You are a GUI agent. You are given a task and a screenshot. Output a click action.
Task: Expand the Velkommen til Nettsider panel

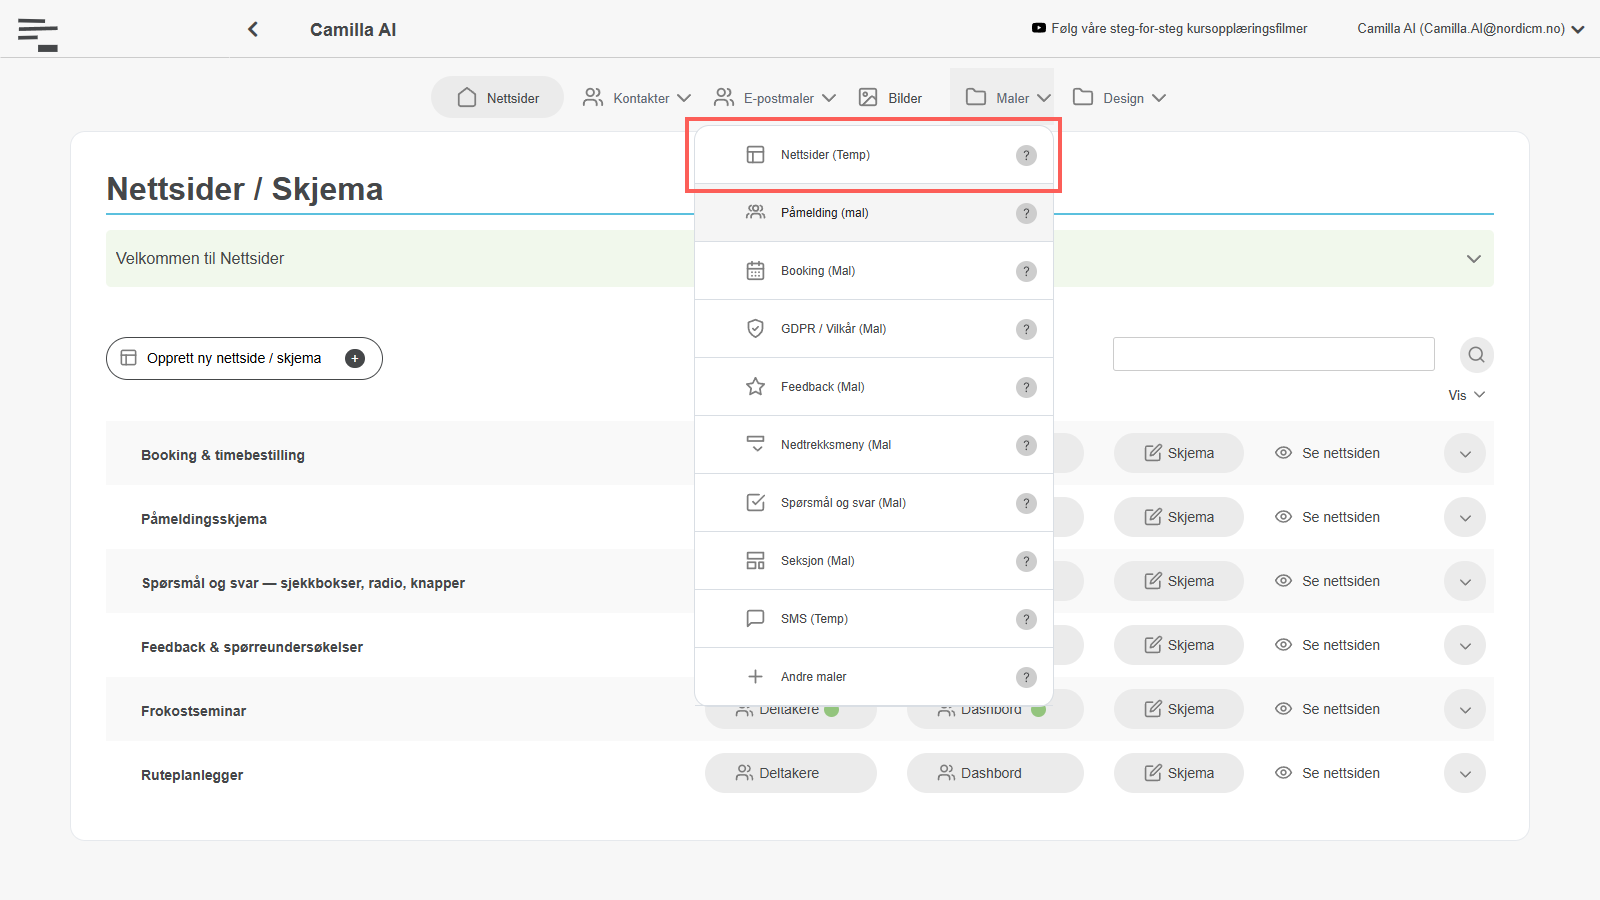pyautogui.click(x=1473, y=259)
